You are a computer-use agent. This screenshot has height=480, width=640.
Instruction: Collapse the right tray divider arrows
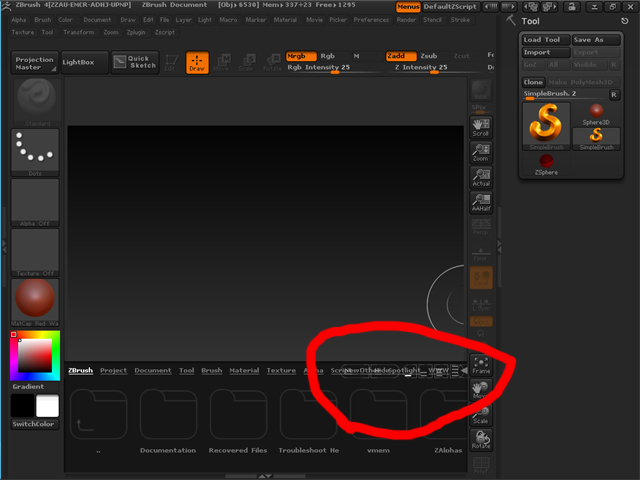point(499,246)
